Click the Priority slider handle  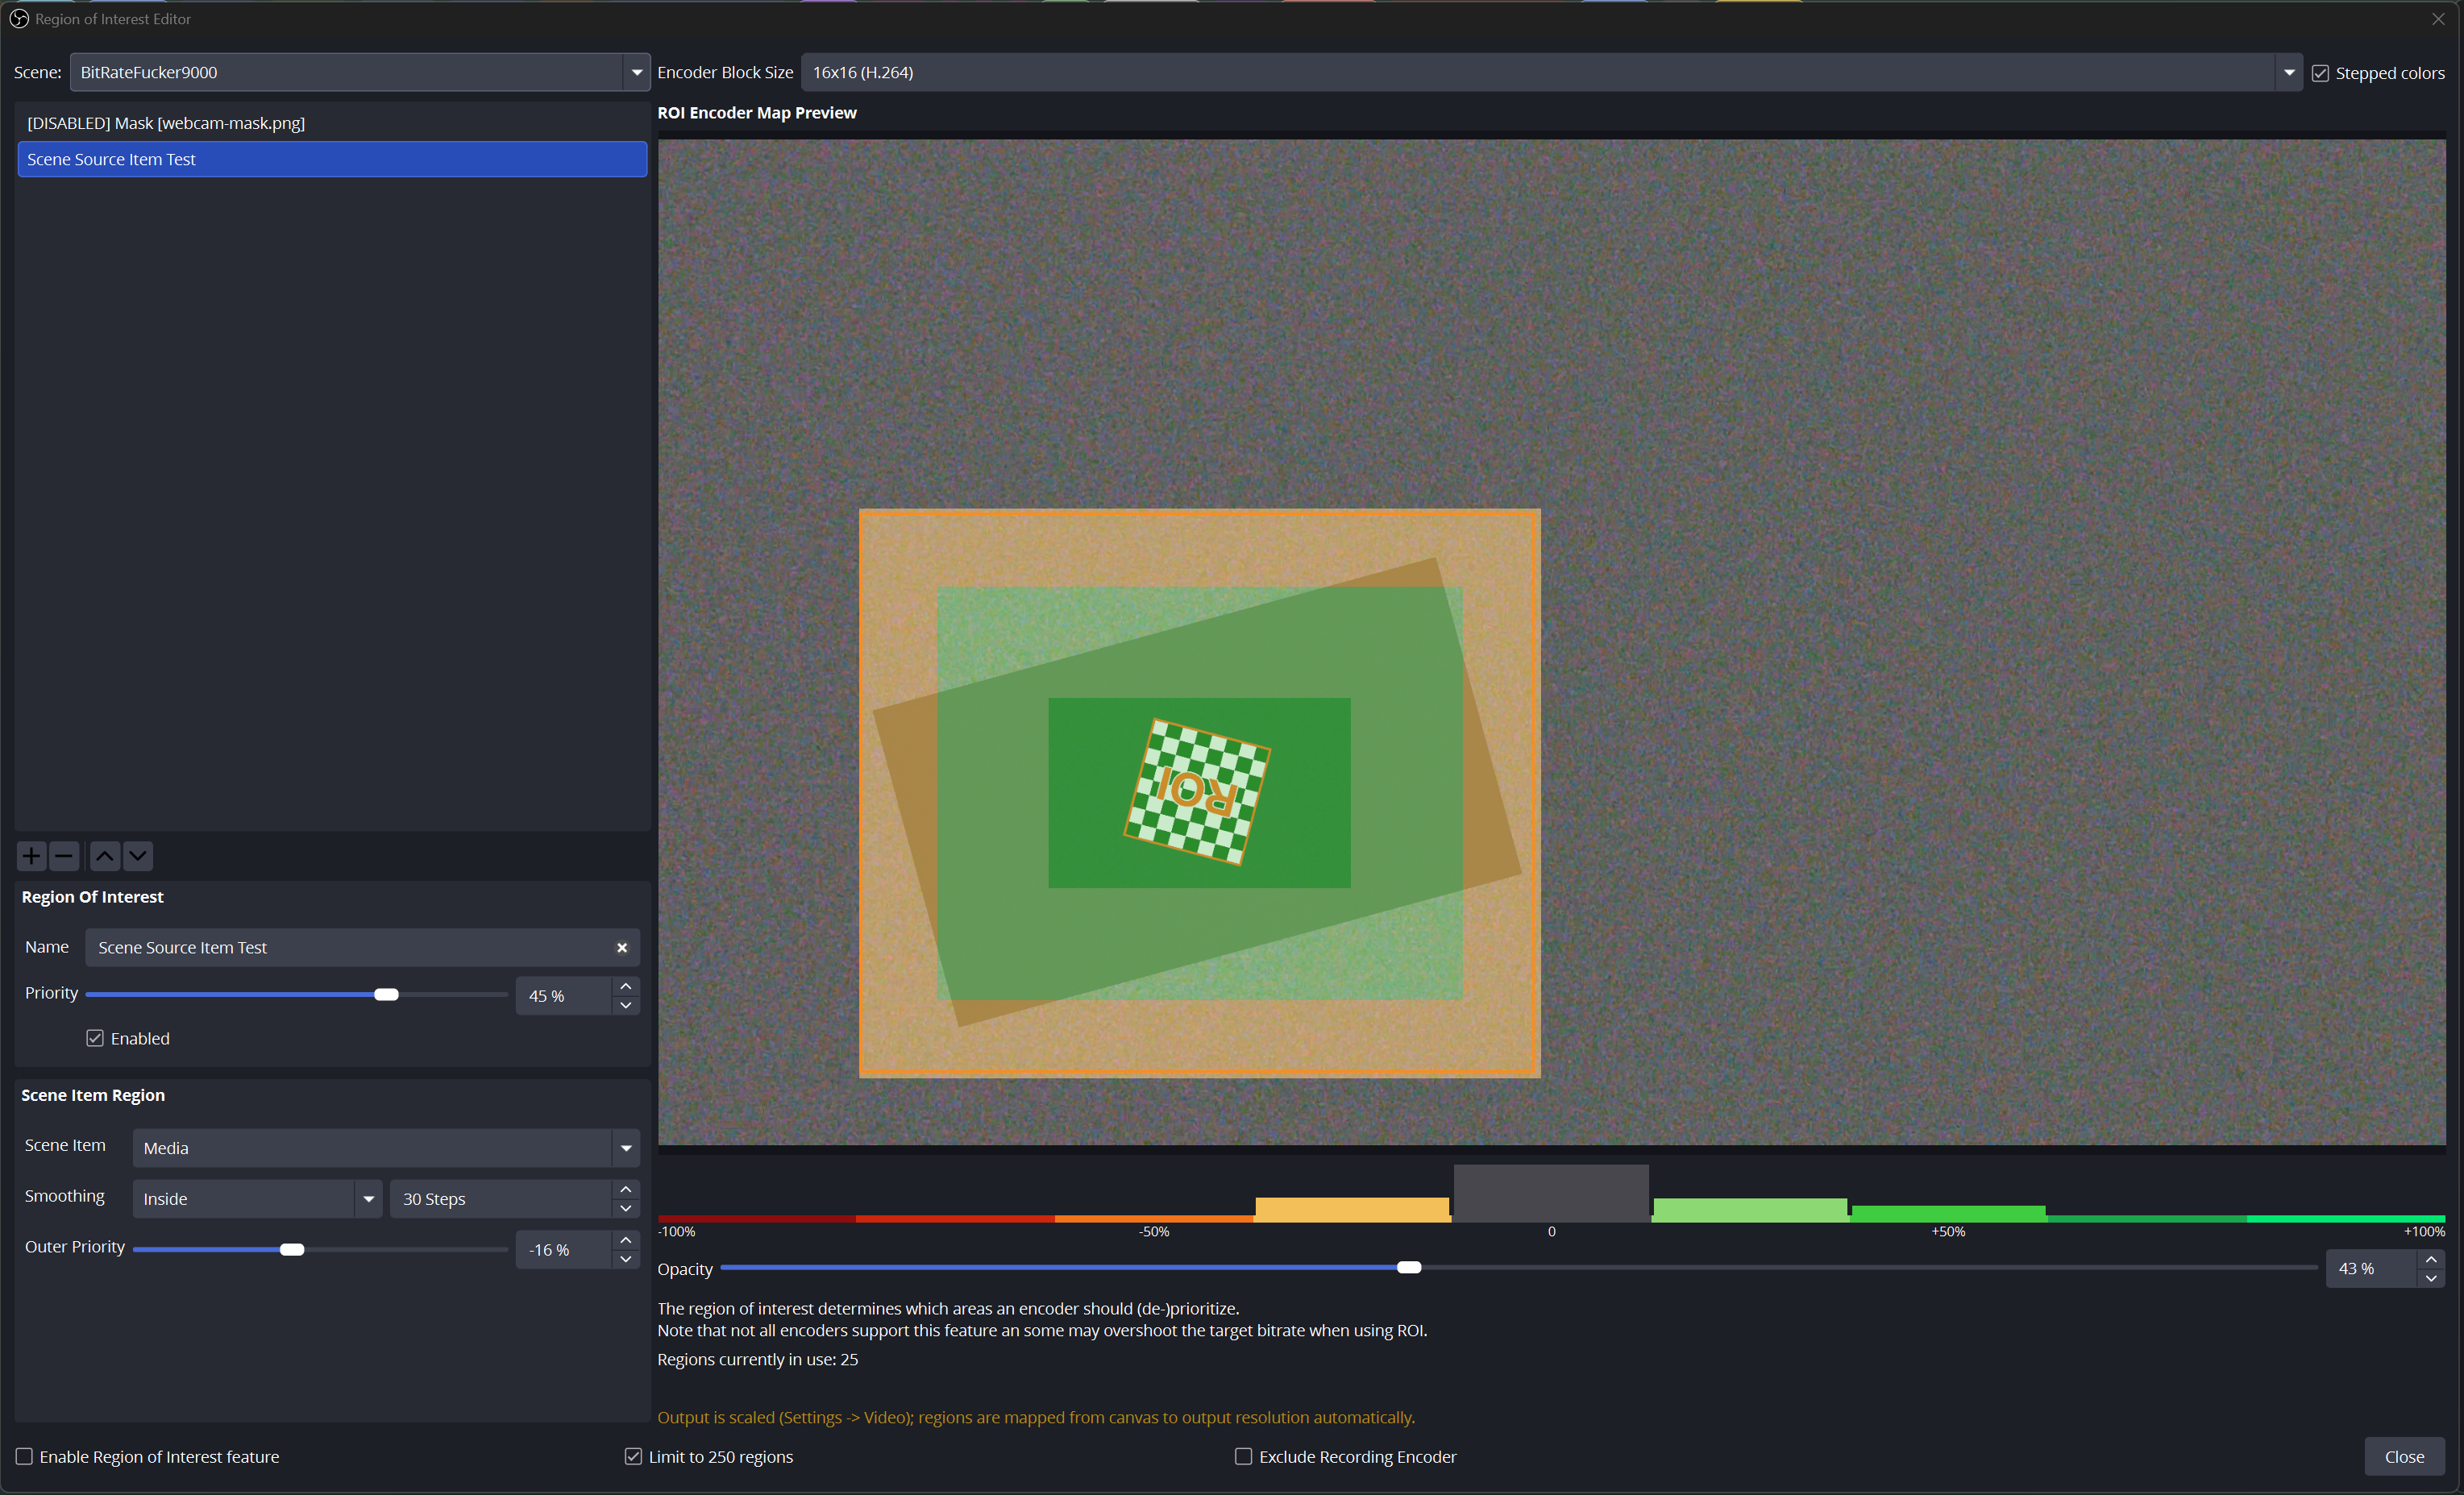pos(386,995)
